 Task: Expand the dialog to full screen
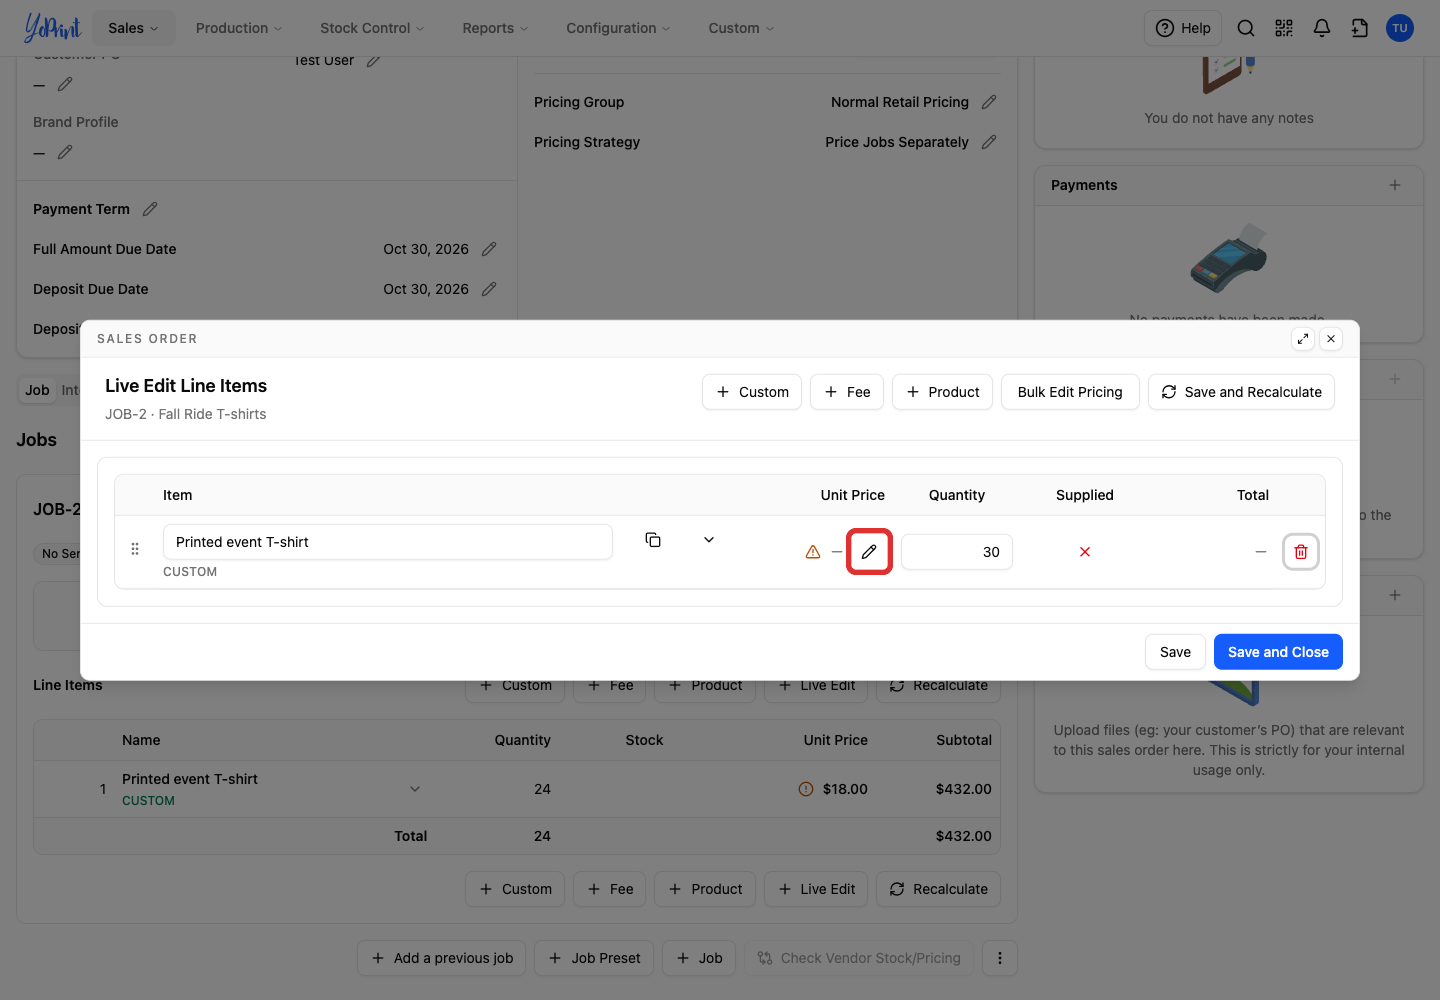(1302, 339)
